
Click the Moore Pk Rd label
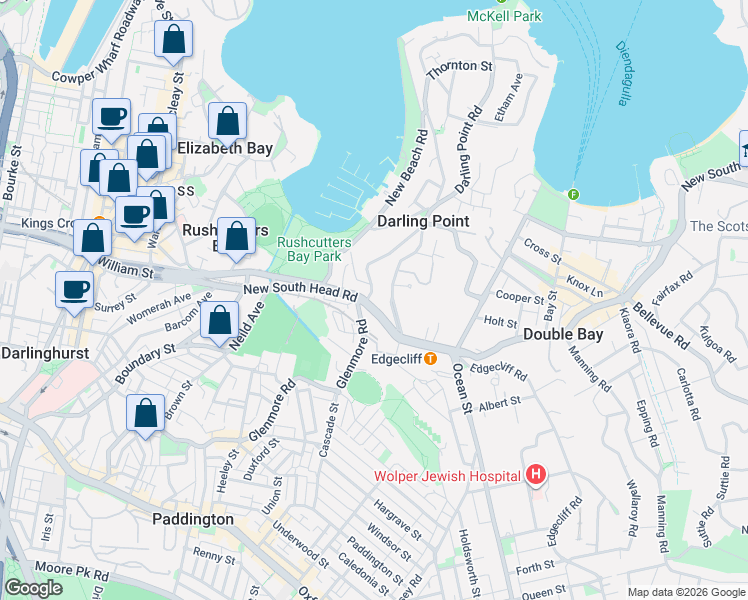coord(72,571)
